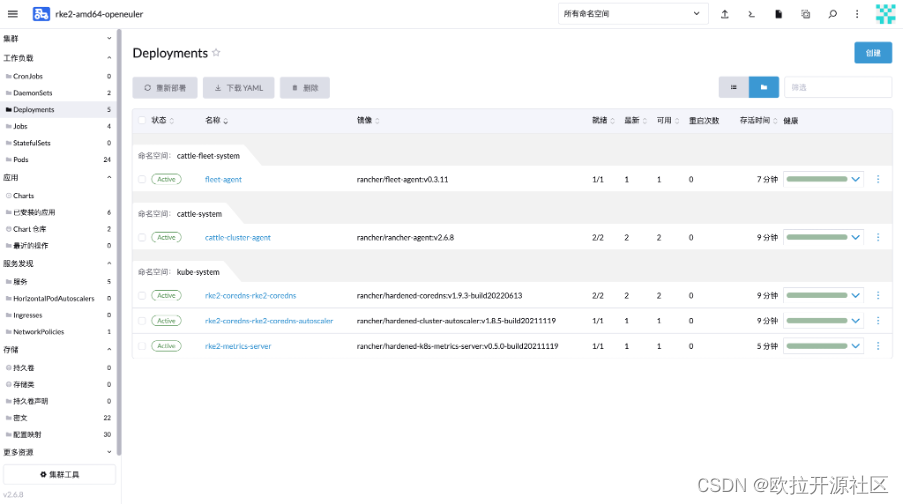Click the sidebar vertical scrollbar
Image resolution: width=904 pixels, height=504 pixels.
[119, 242]
